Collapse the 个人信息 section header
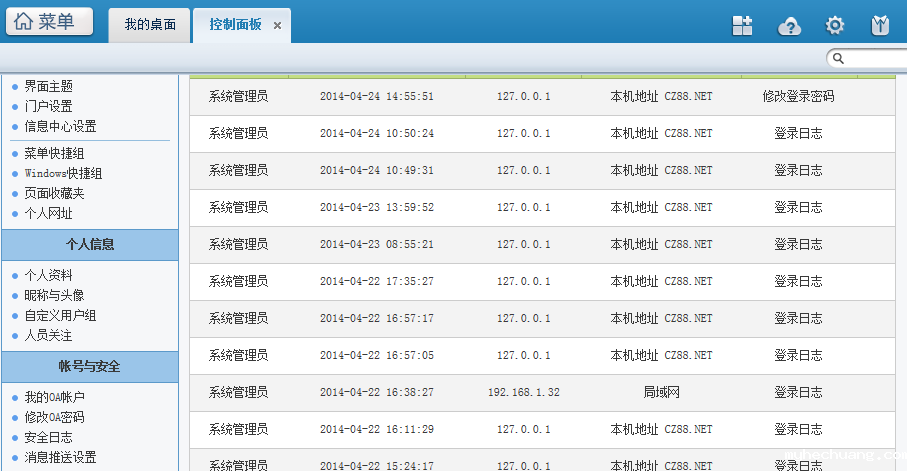907x471 pixels. click(x=90, y=244)
